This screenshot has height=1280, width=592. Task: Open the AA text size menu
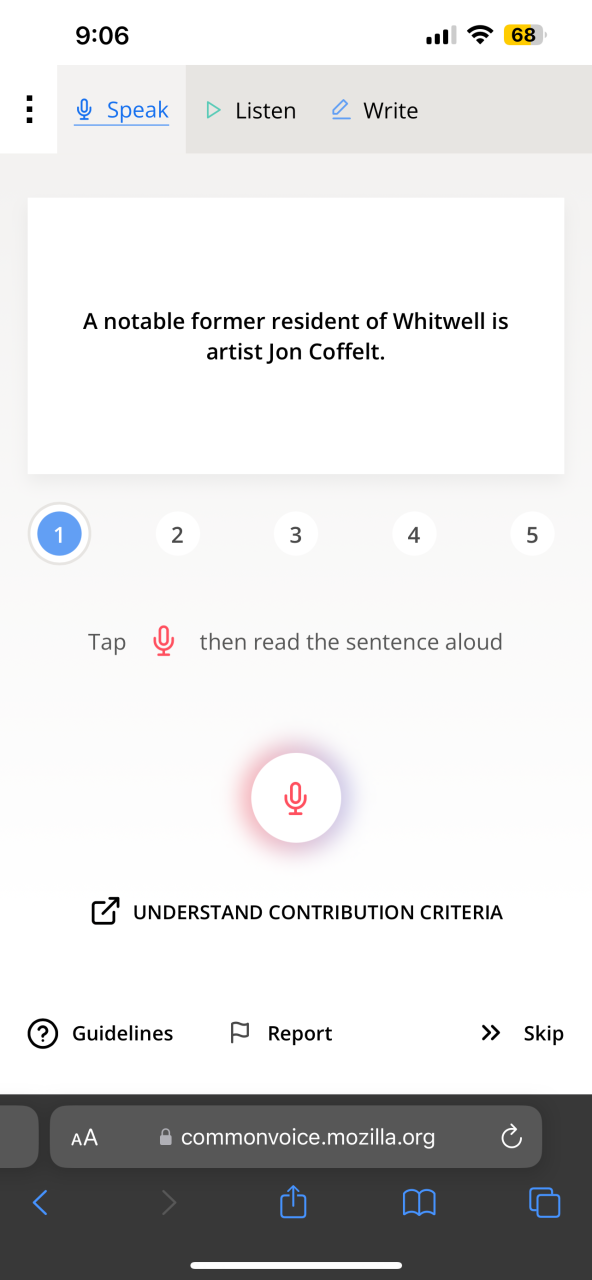(85, 1137)
